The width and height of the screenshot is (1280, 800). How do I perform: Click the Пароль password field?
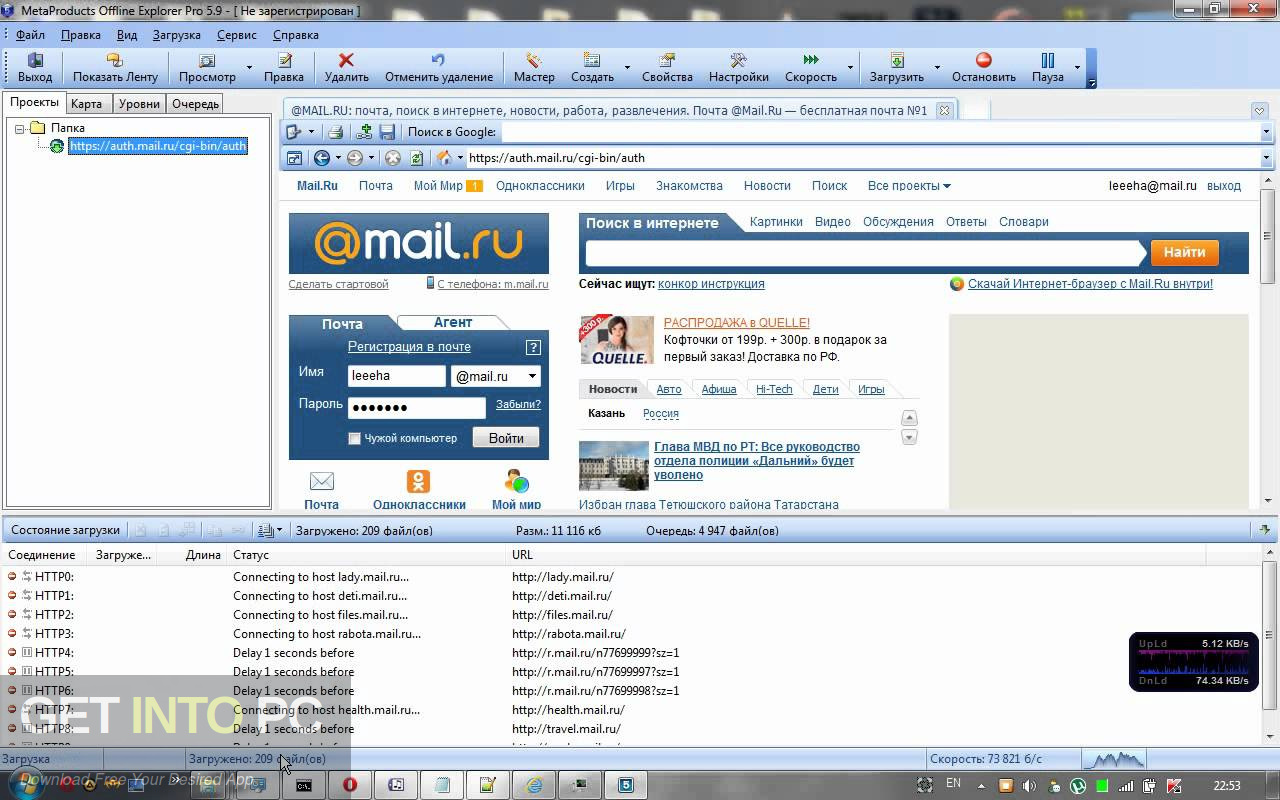417,407
